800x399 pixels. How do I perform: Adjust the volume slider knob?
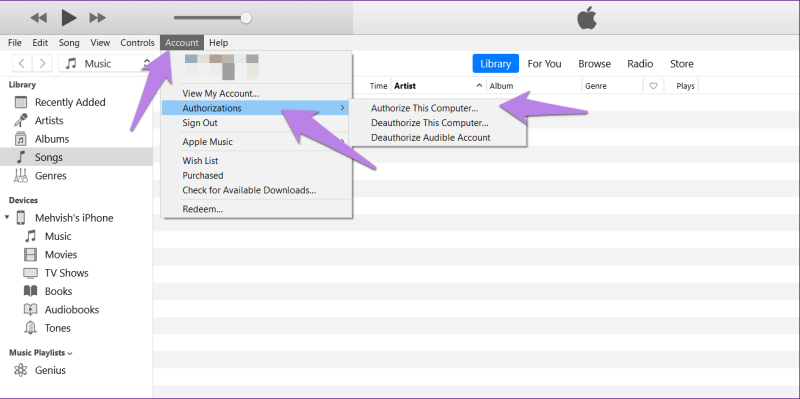tap(246, 18)
